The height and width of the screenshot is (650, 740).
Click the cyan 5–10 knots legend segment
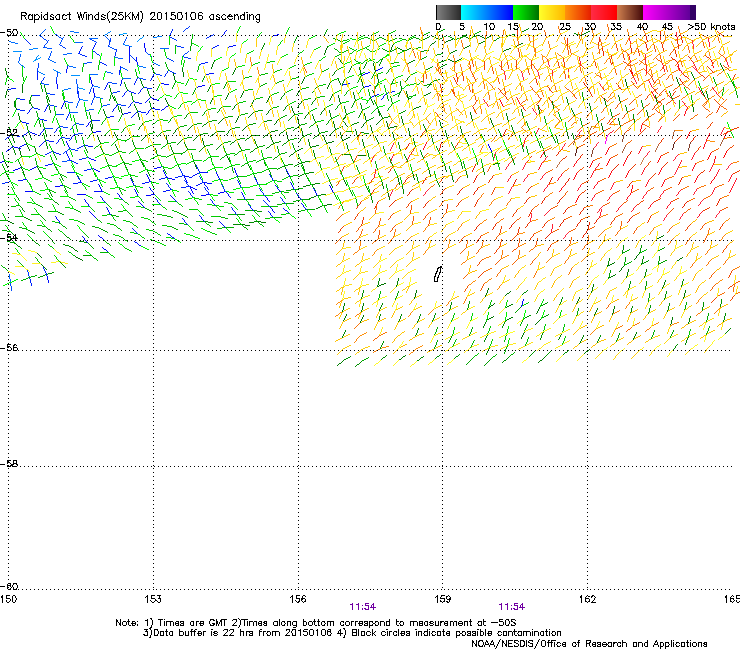click(x=474, y=12)
